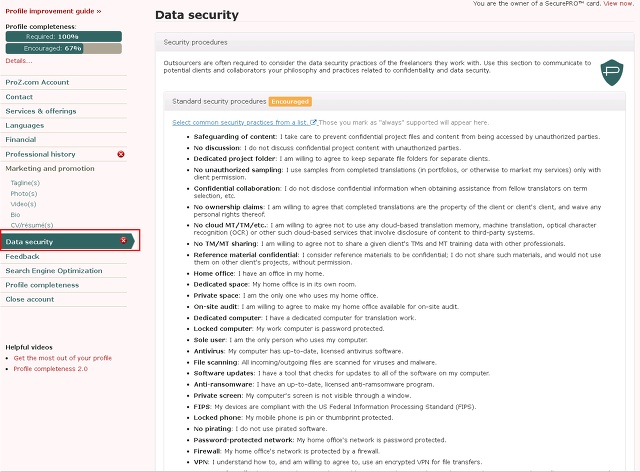Go to the Contact section
This screenshot has height=472, width=640.
point(19,97)
